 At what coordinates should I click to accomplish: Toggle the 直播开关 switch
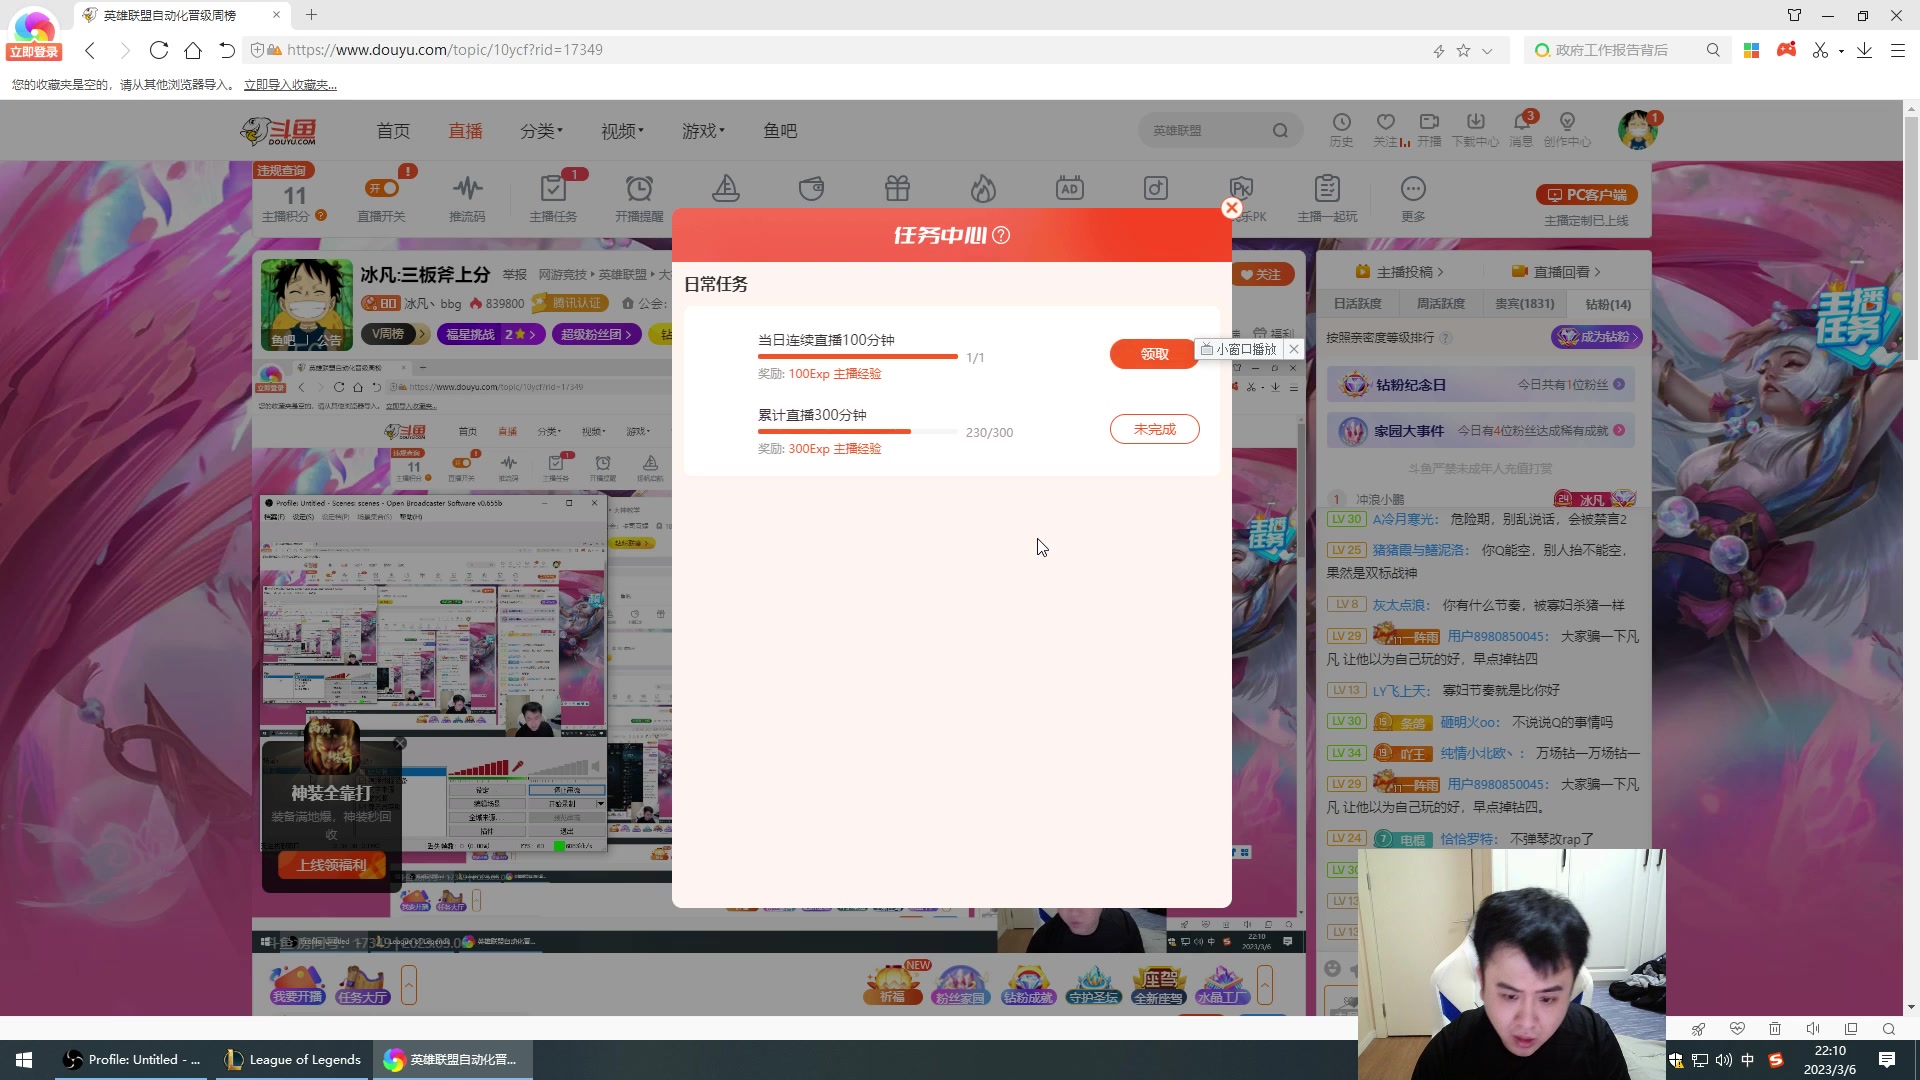click(x=382, y=188)
